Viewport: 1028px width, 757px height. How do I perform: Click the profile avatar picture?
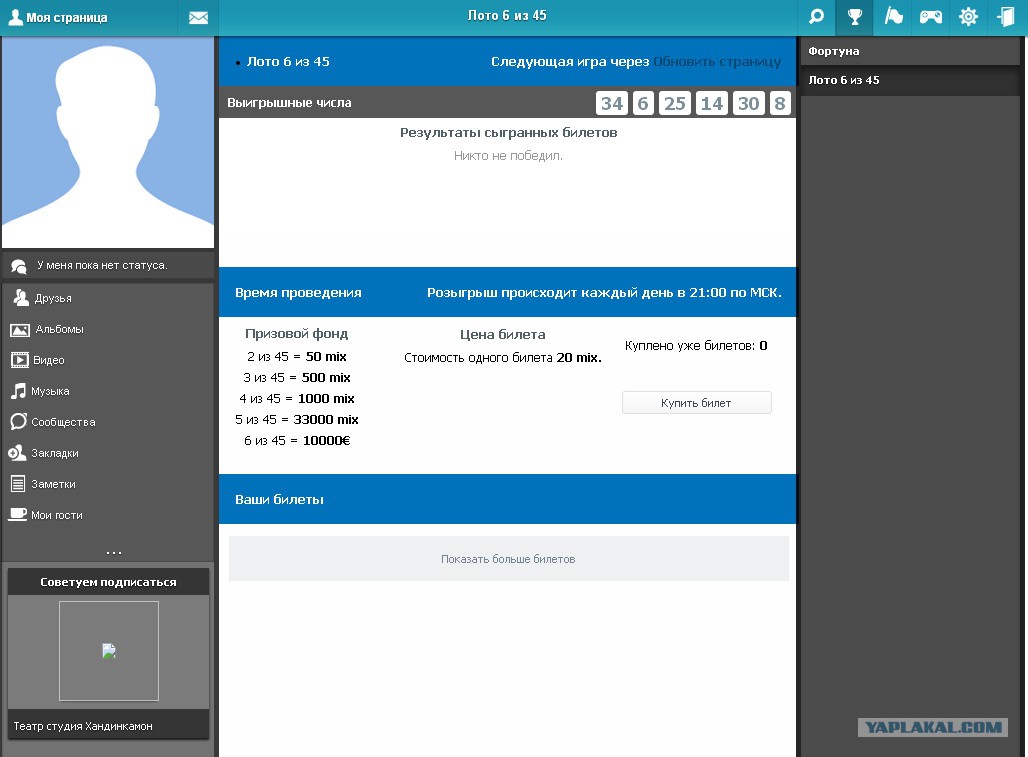[108, 143]
